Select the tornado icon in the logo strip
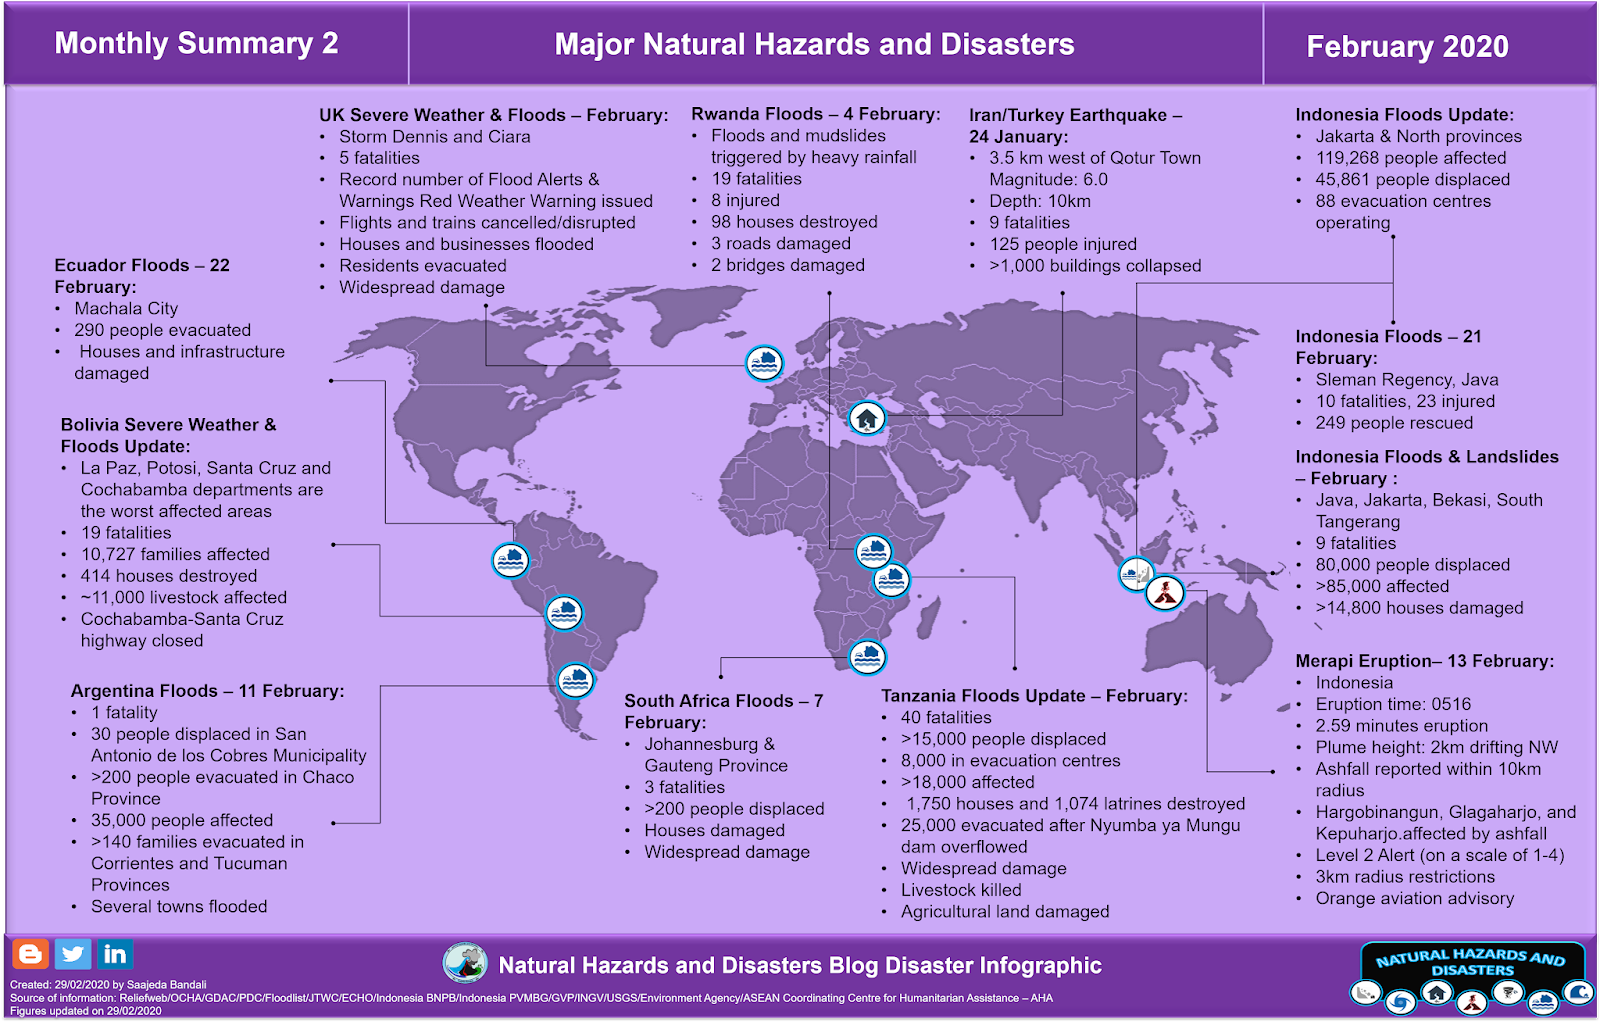This screenshot has height=1029, width=1600. (1509, 992)
